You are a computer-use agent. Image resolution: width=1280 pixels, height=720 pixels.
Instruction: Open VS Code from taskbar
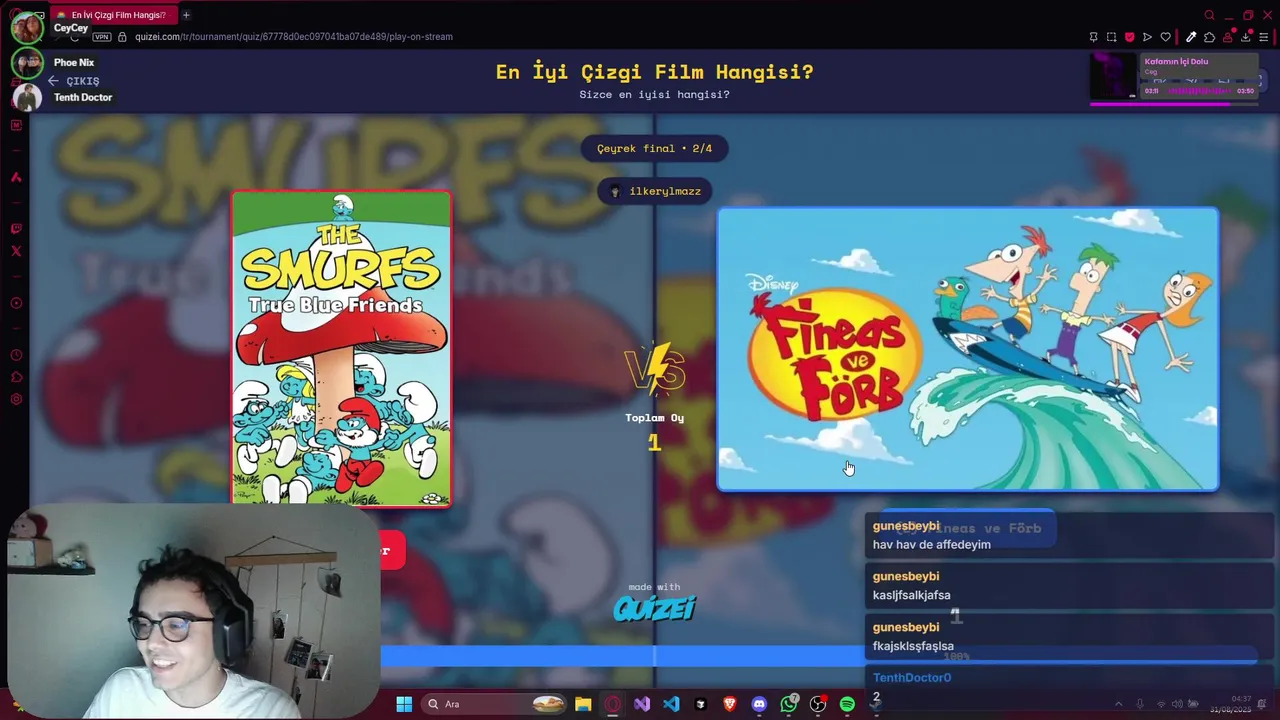(x=671, y=704)
